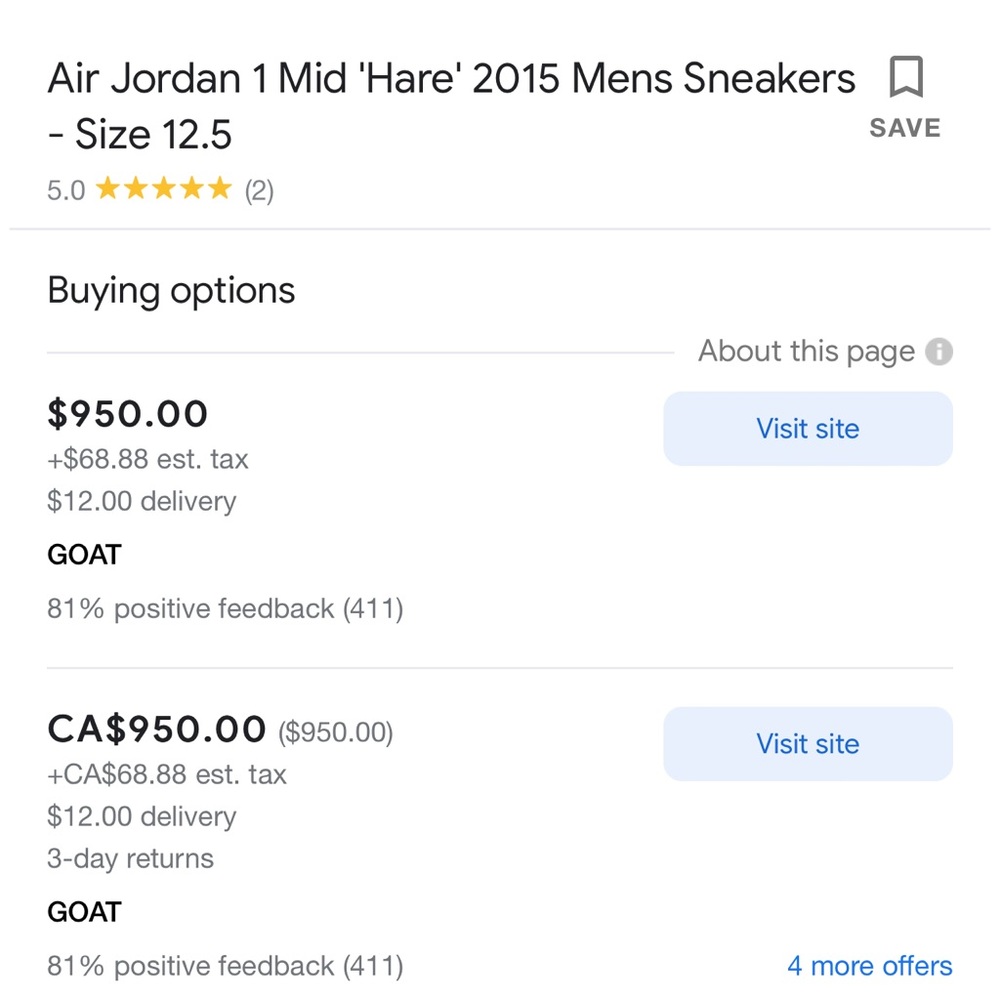Open the About this page info icon
Screen dimensions: 1000x1000
click(x=941, y=352)
